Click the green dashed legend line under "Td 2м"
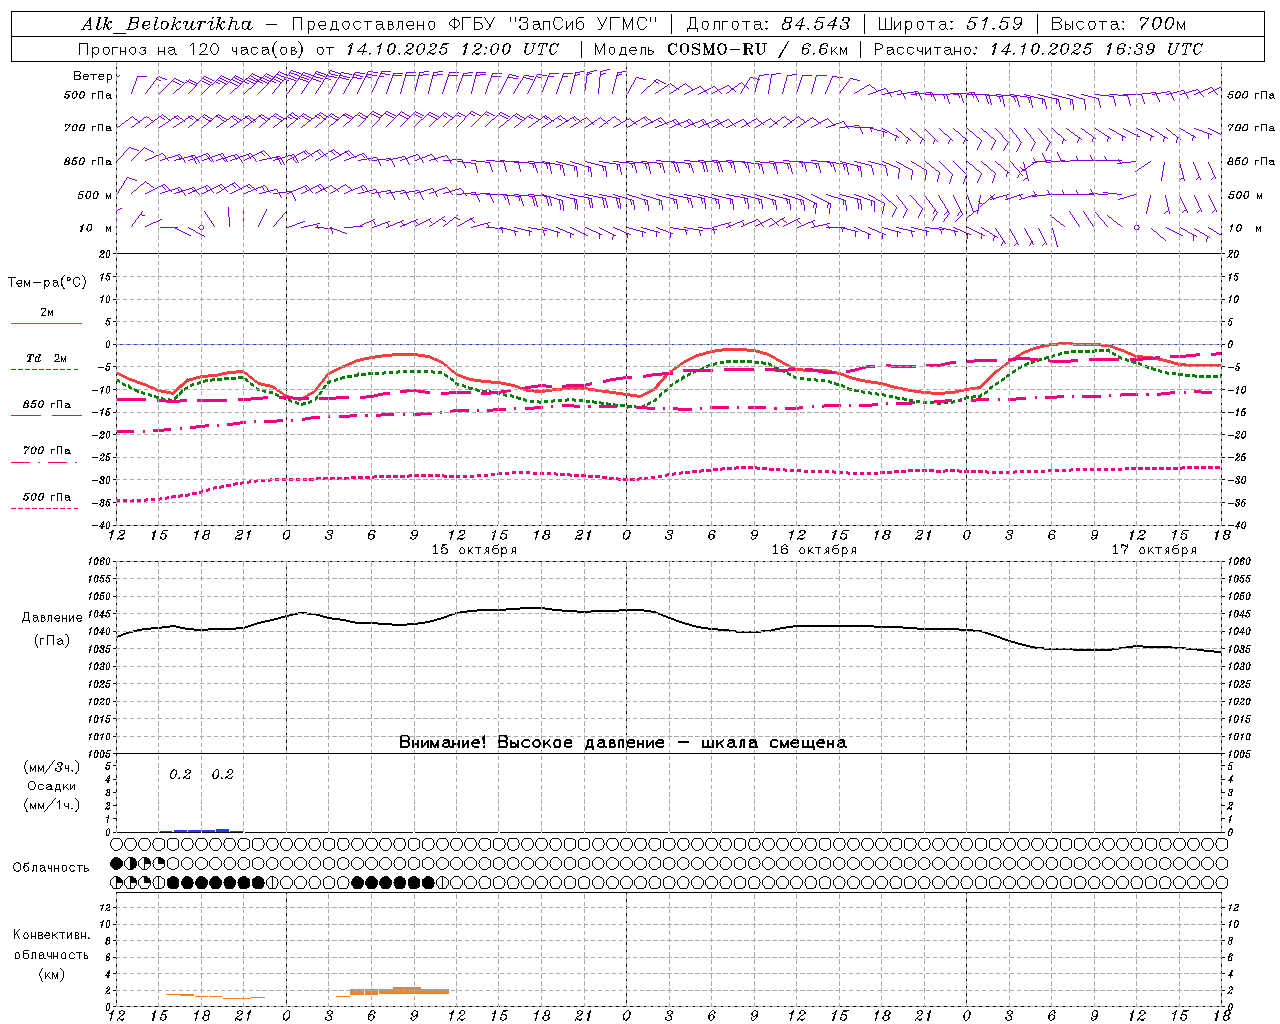 click(44, 370)
